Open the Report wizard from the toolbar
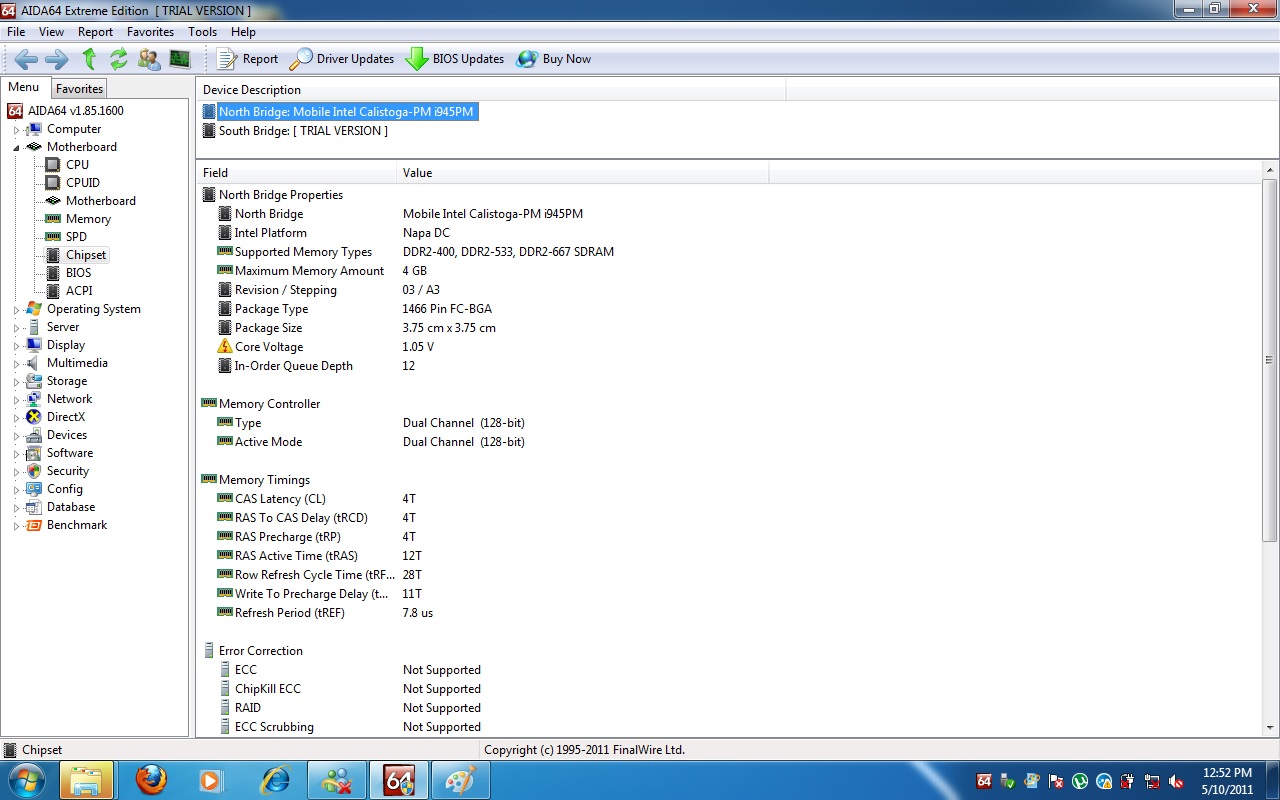The image size is (1280, 800). (247, 59)
